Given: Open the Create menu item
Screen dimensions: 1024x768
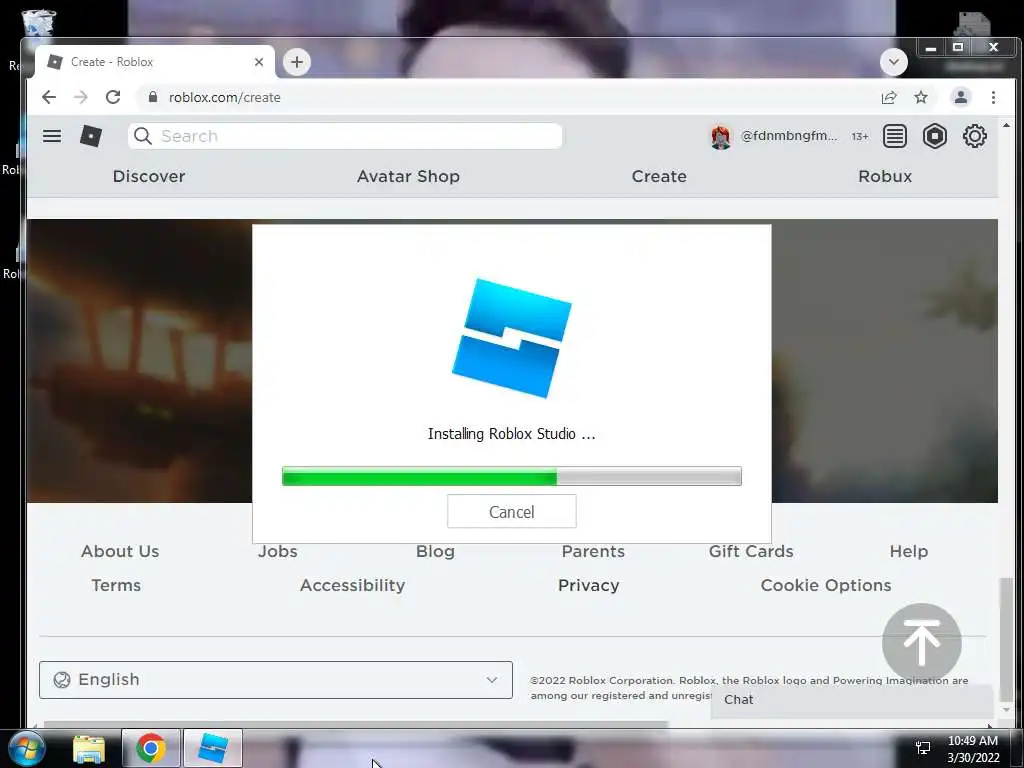Looking at the screenshot, I should pyautogui.click(x=659, y=176).
